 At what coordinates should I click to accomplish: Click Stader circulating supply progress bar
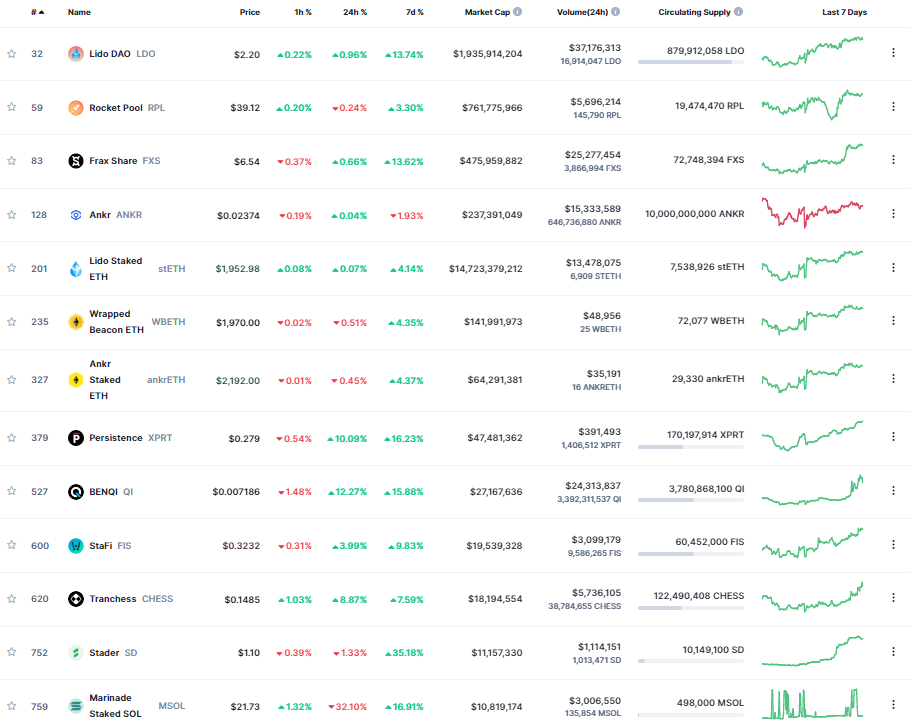[691, 660]
